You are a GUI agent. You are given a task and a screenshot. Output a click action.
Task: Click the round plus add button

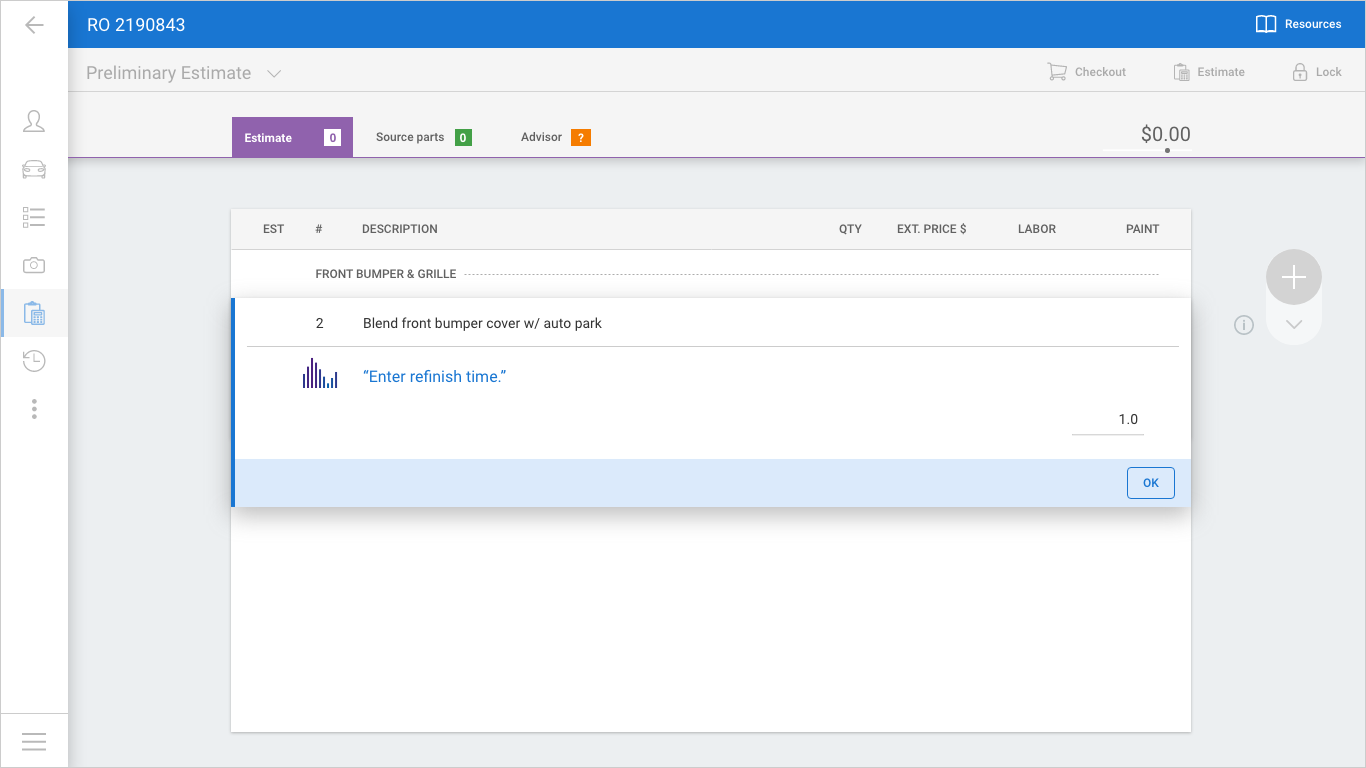[x=1294, y=277]
